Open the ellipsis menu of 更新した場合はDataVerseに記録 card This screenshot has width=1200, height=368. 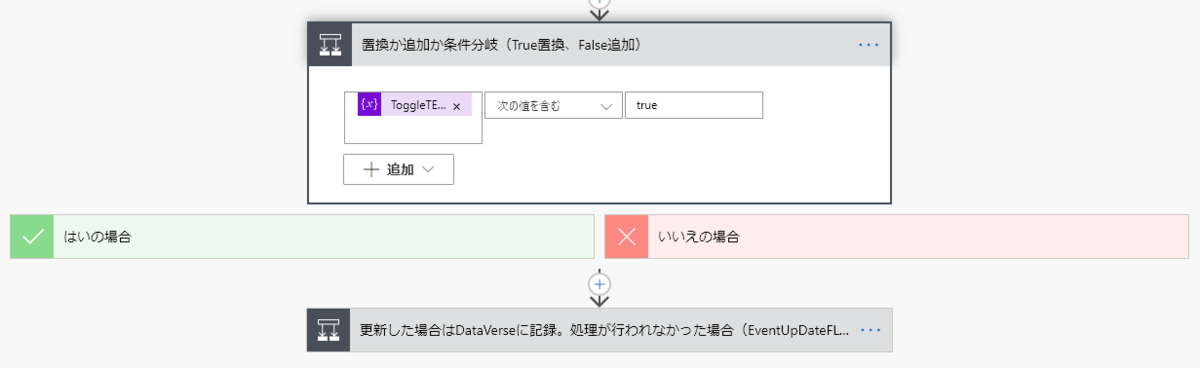pos(869,329)
